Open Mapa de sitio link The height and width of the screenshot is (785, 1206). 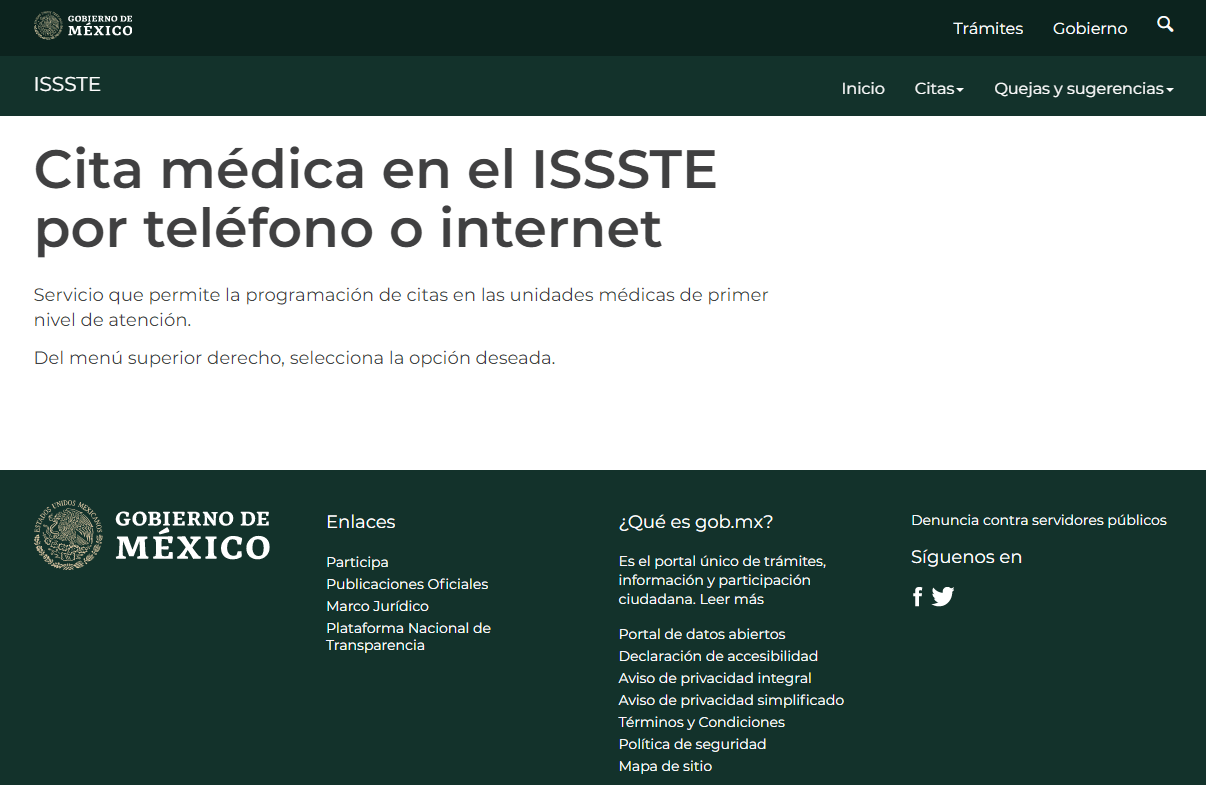tap(665, 766)
